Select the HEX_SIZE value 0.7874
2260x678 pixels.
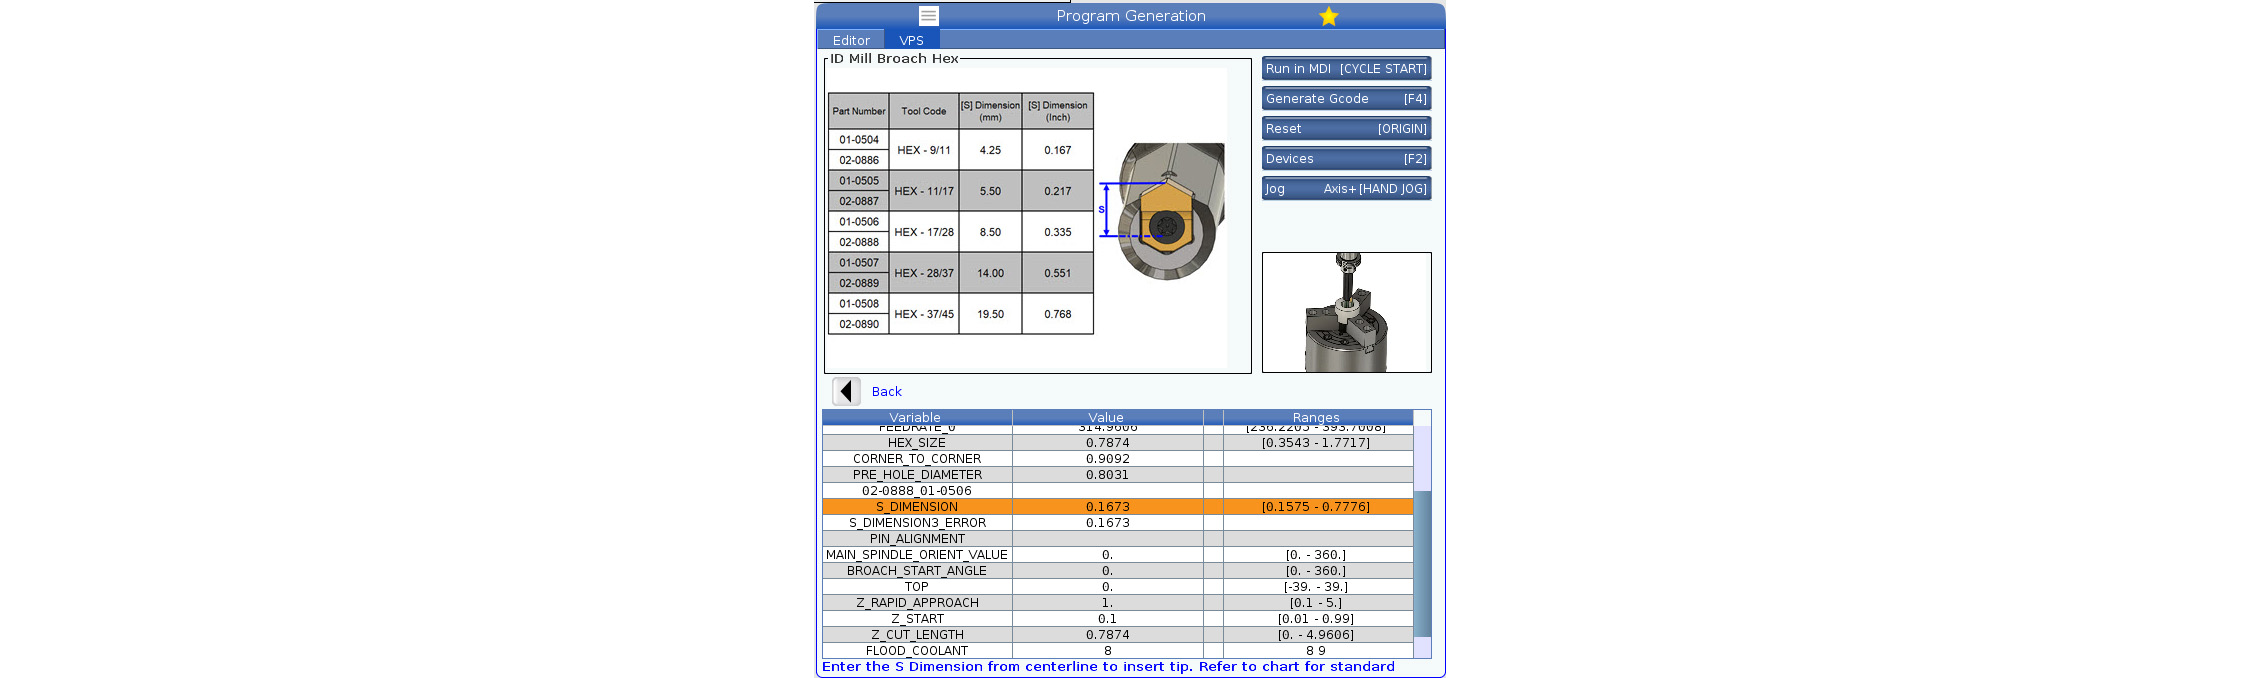tap(1107, 442)
